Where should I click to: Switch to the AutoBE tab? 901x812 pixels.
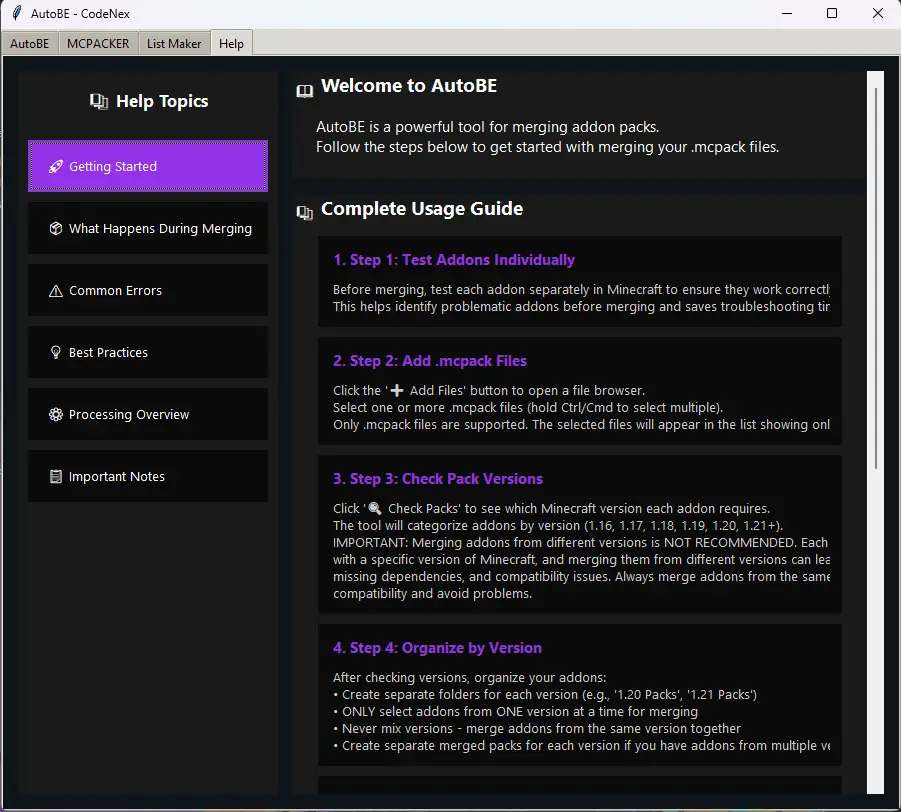click(x=30, y=44)
